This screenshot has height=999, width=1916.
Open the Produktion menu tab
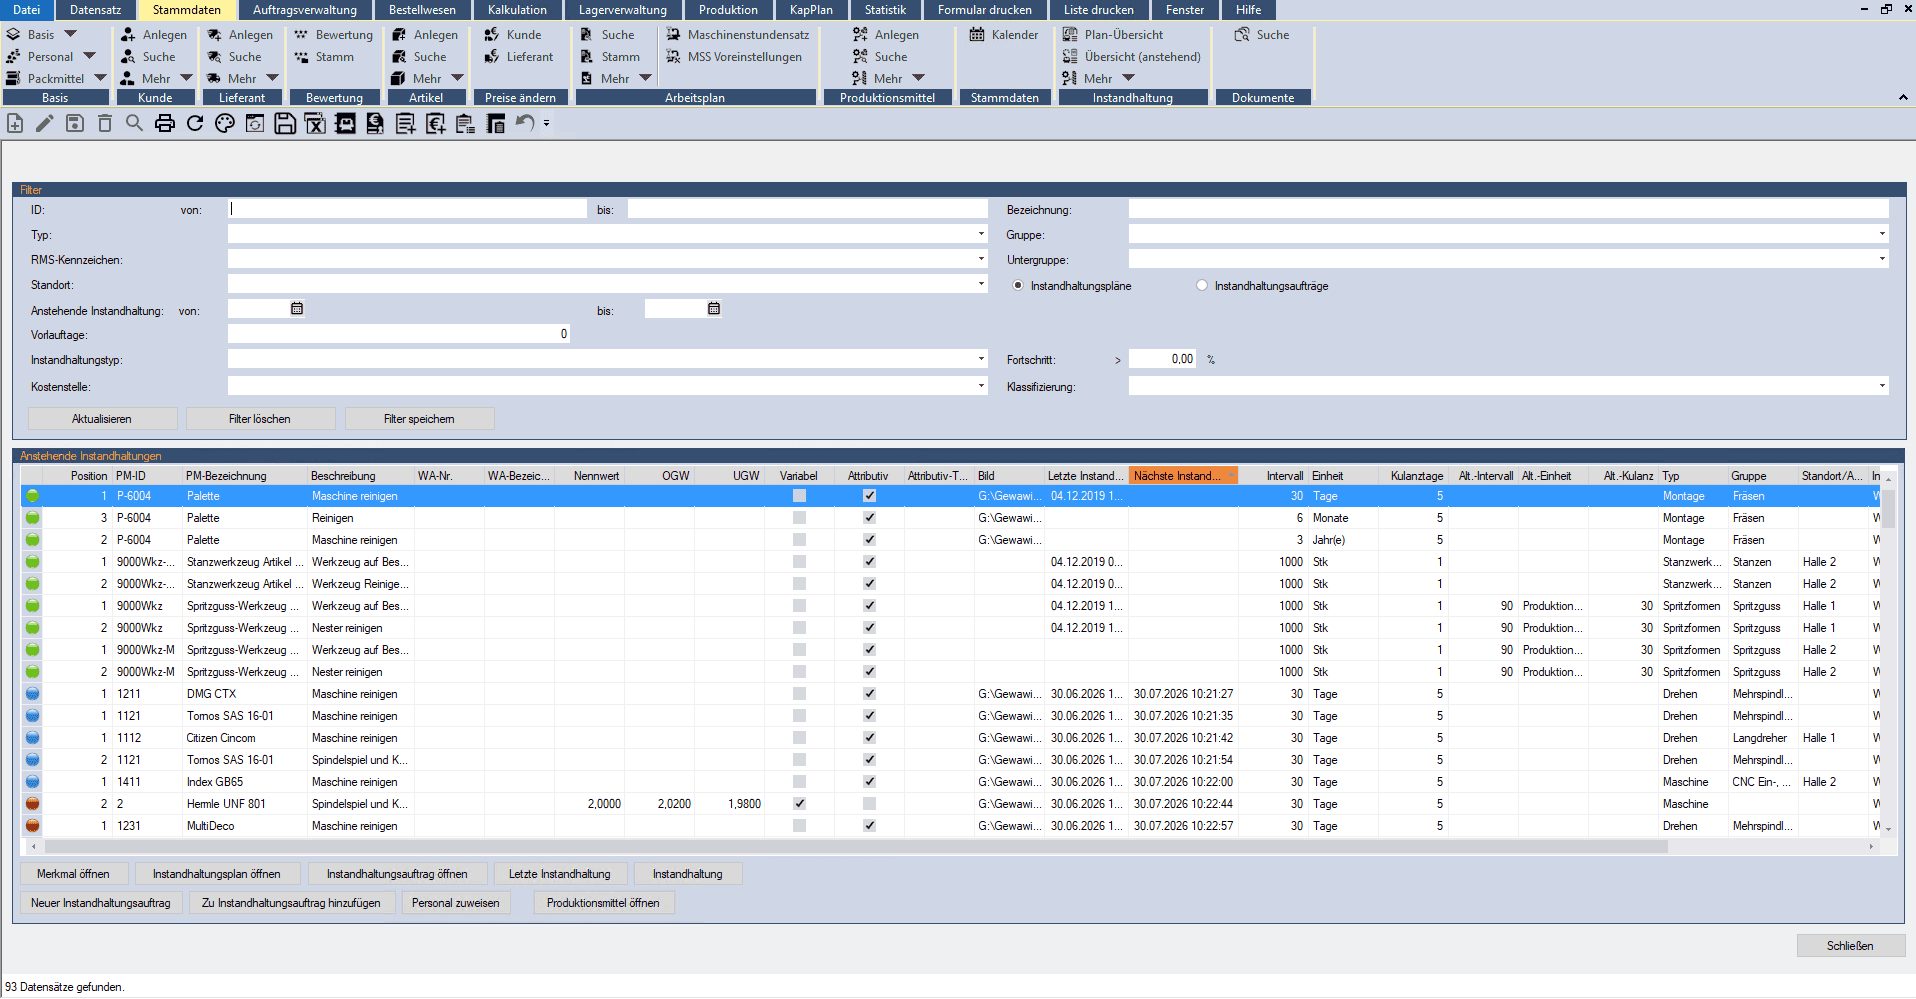pos(728,10)
